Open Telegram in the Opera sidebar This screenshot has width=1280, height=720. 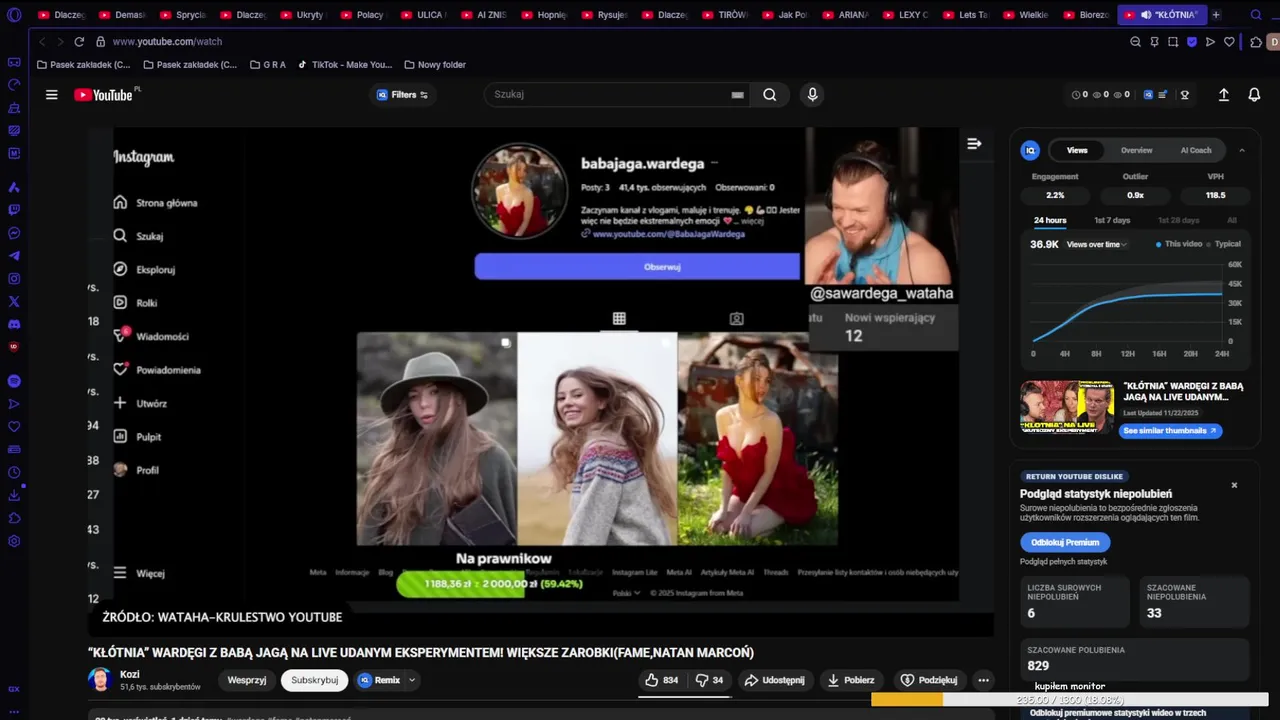coord(14,256)
